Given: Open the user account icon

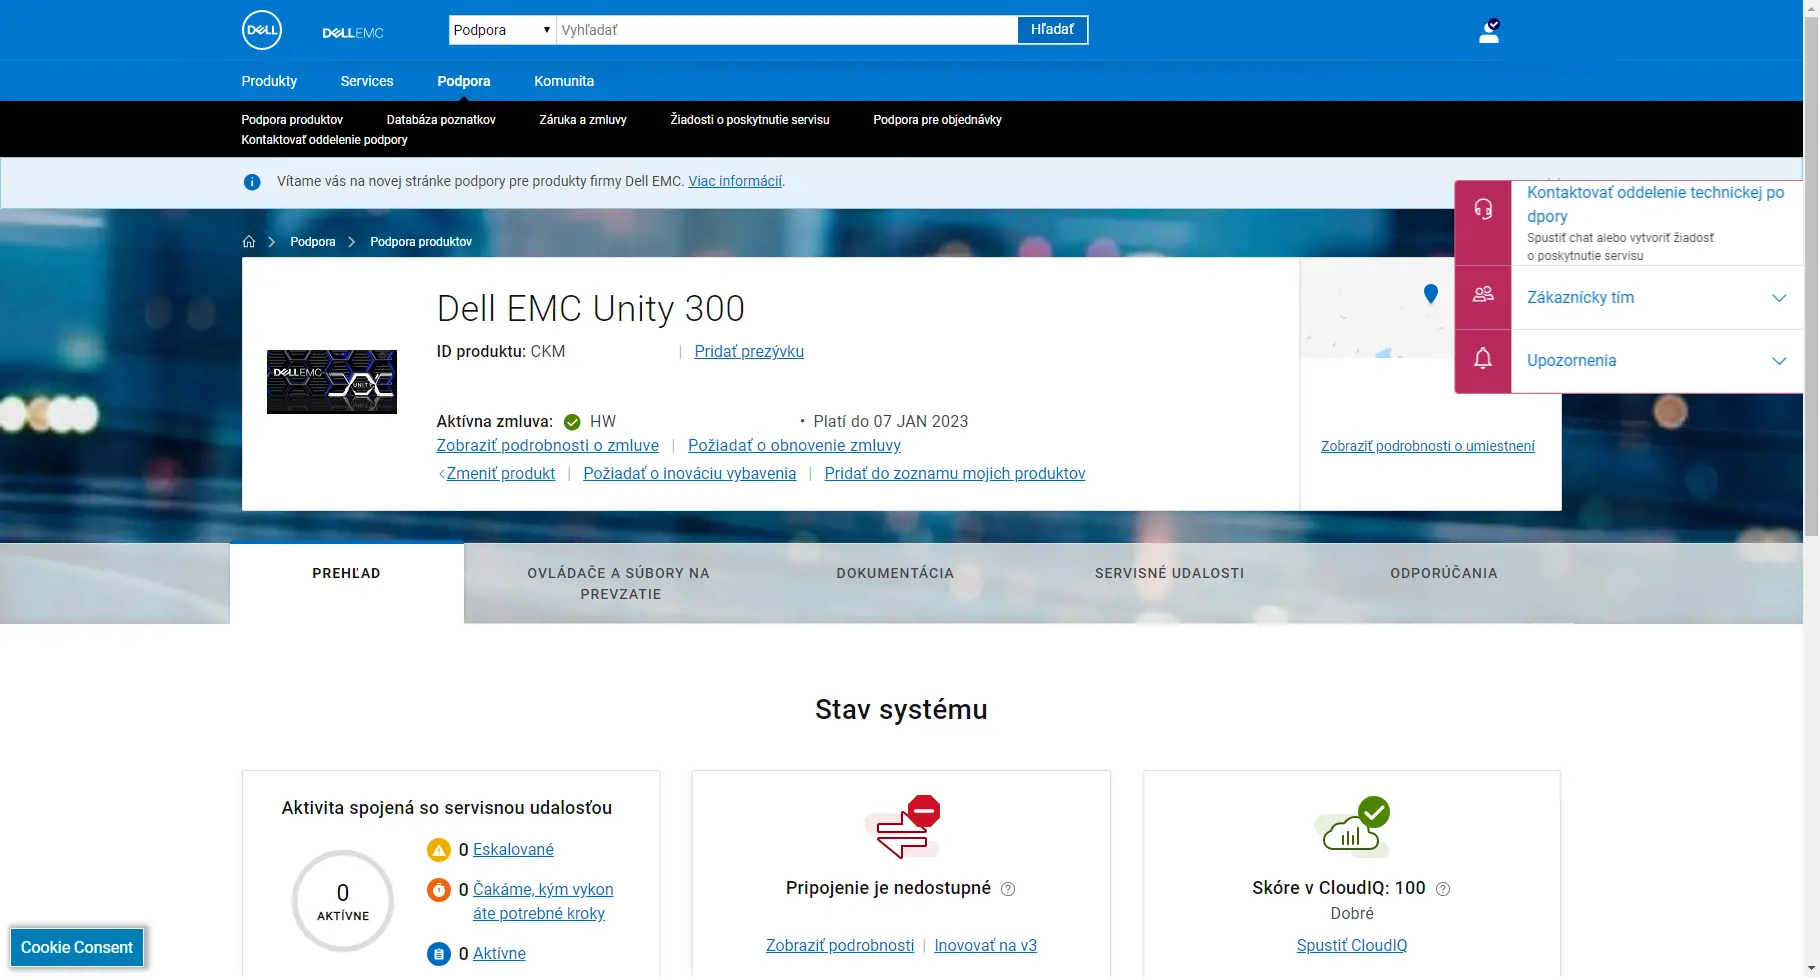Looking at the screenshot, I should coord(1489,31).
